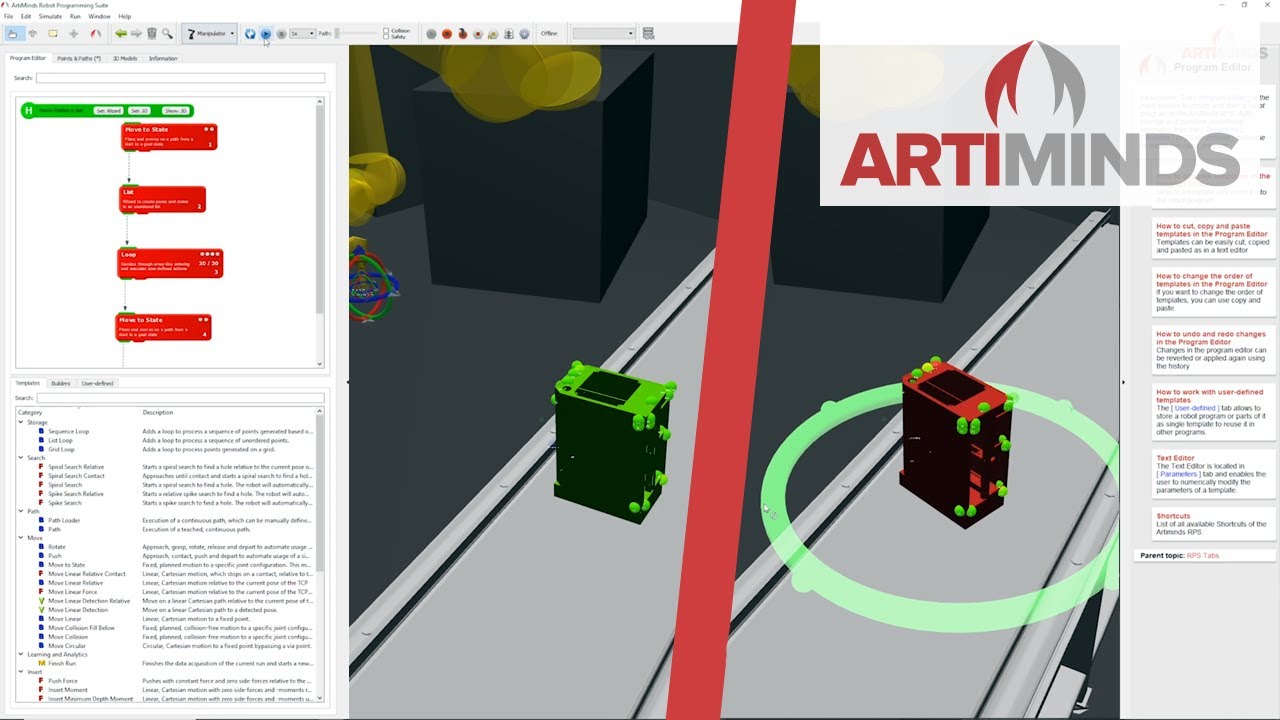Image resolution: width=1280 pixels, height=720 pixels.
Task: Click the crosshair target tool icon
Action: (x=73, y=33)
